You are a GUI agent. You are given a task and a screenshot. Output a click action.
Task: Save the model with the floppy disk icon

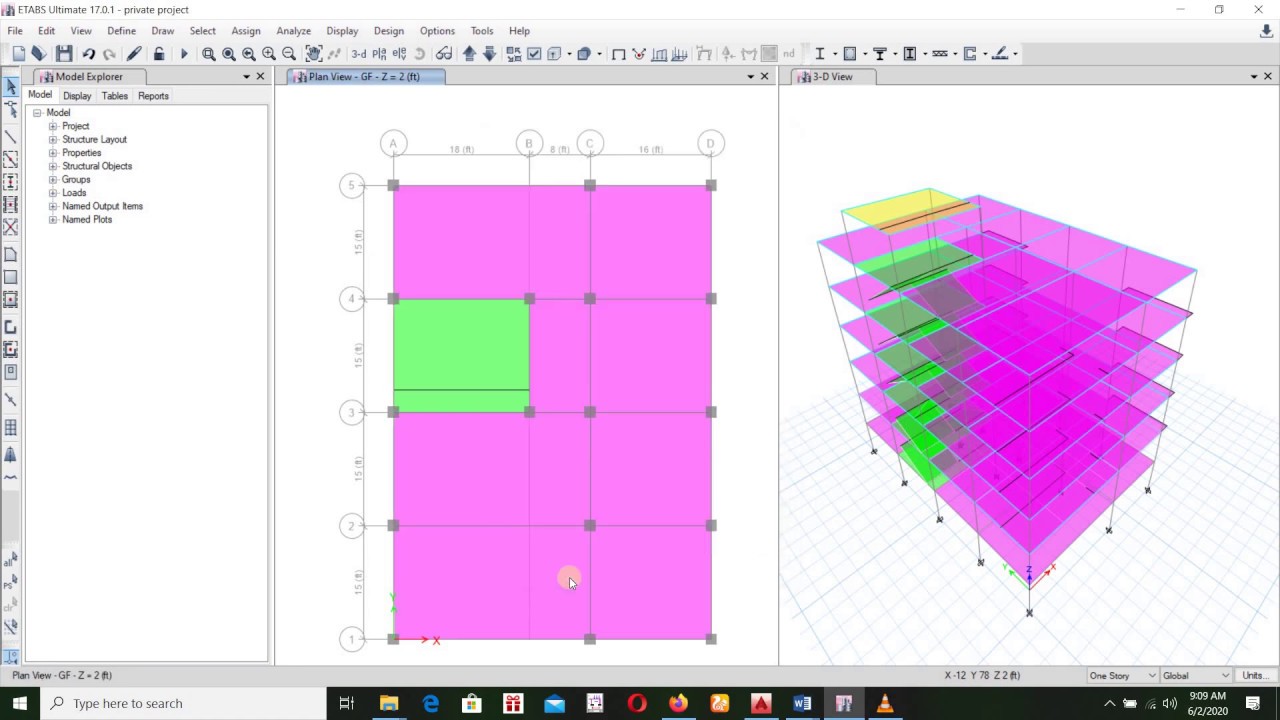[64, 54]
